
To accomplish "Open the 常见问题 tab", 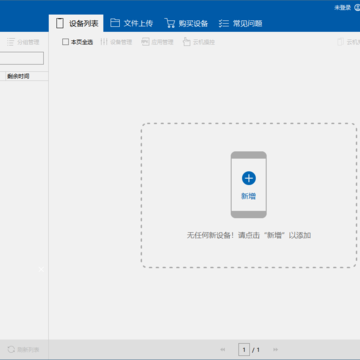I will pos(240,23).
